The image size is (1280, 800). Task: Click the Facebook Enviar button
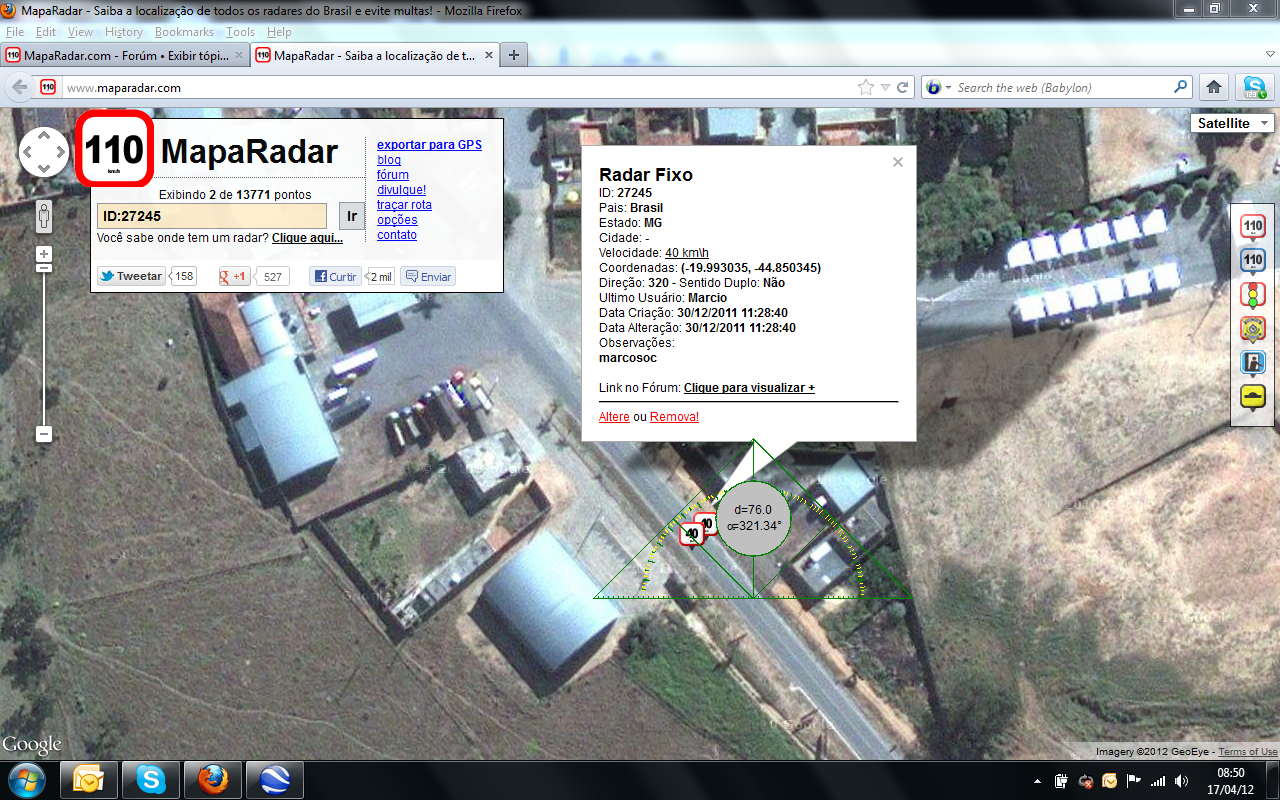click(x=428, y=276)
